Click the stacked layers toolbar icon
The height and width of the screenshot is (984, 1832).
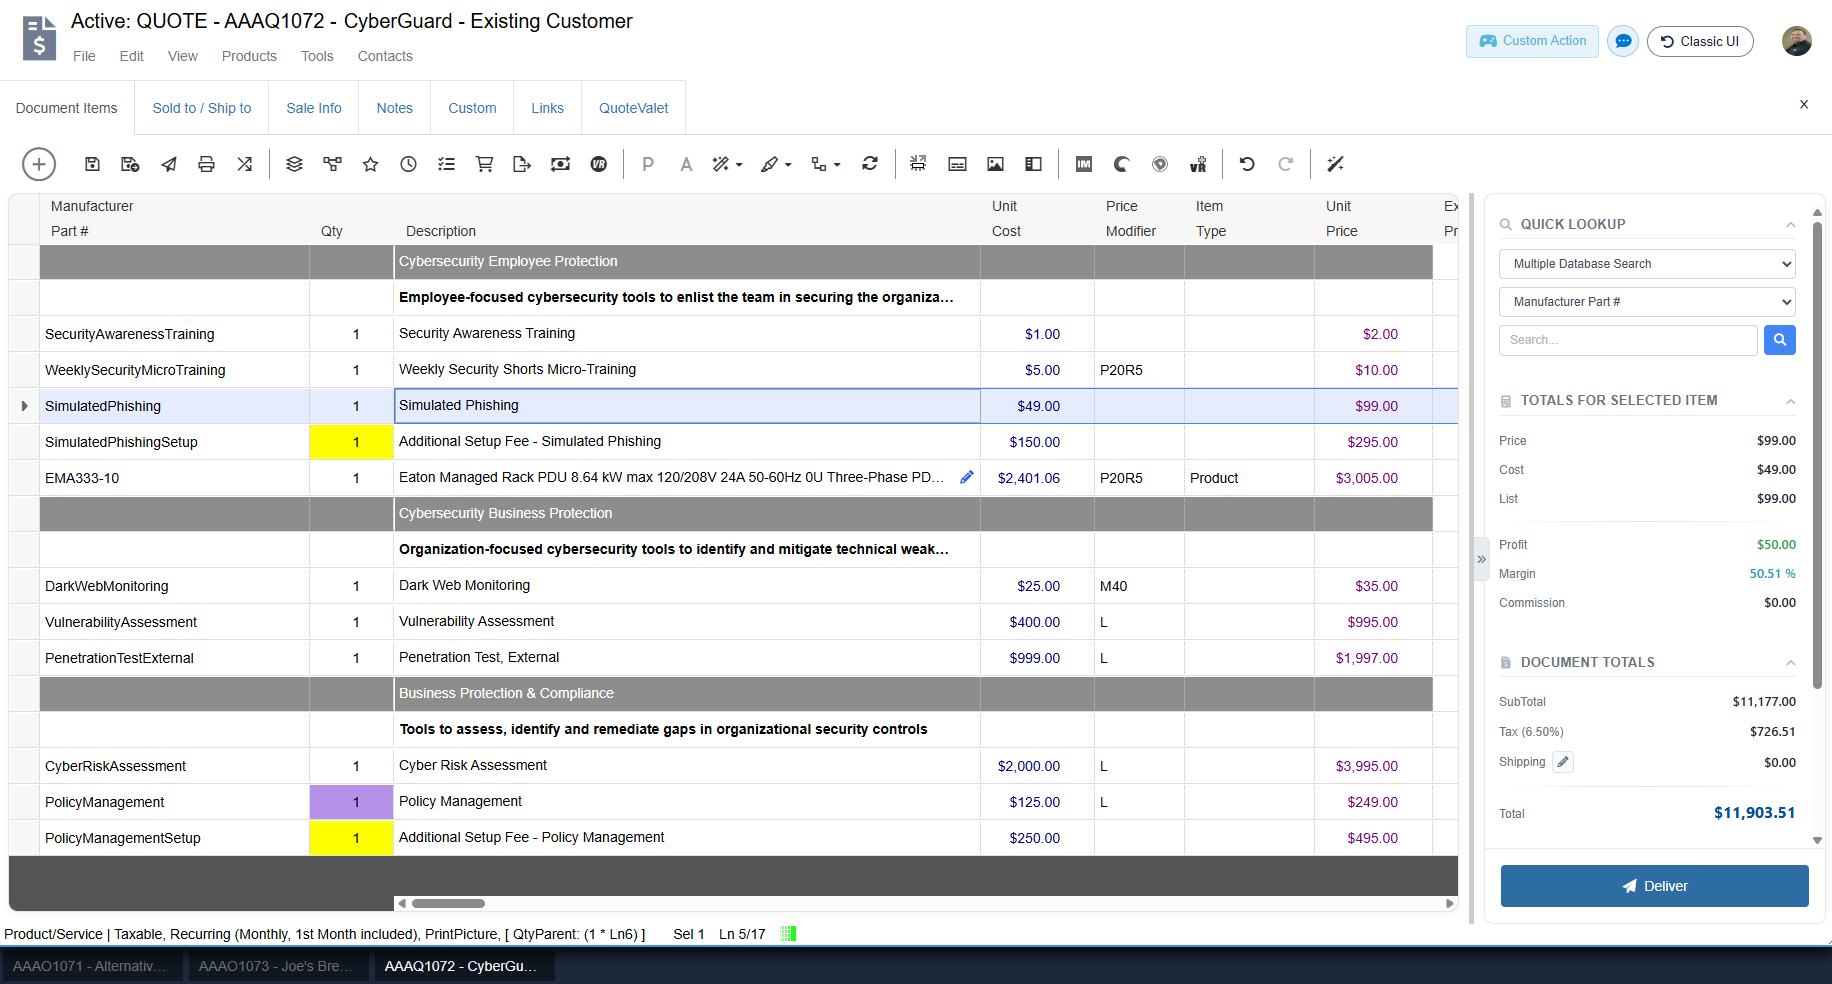click(294, 164)
